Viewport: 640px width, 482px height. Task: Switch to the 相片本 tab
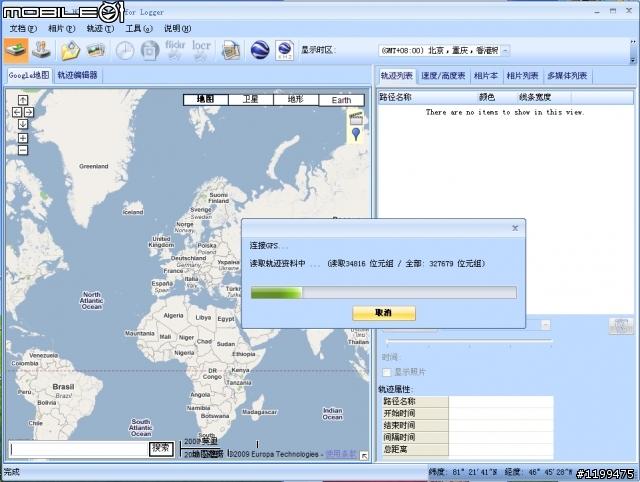point(486,76)
